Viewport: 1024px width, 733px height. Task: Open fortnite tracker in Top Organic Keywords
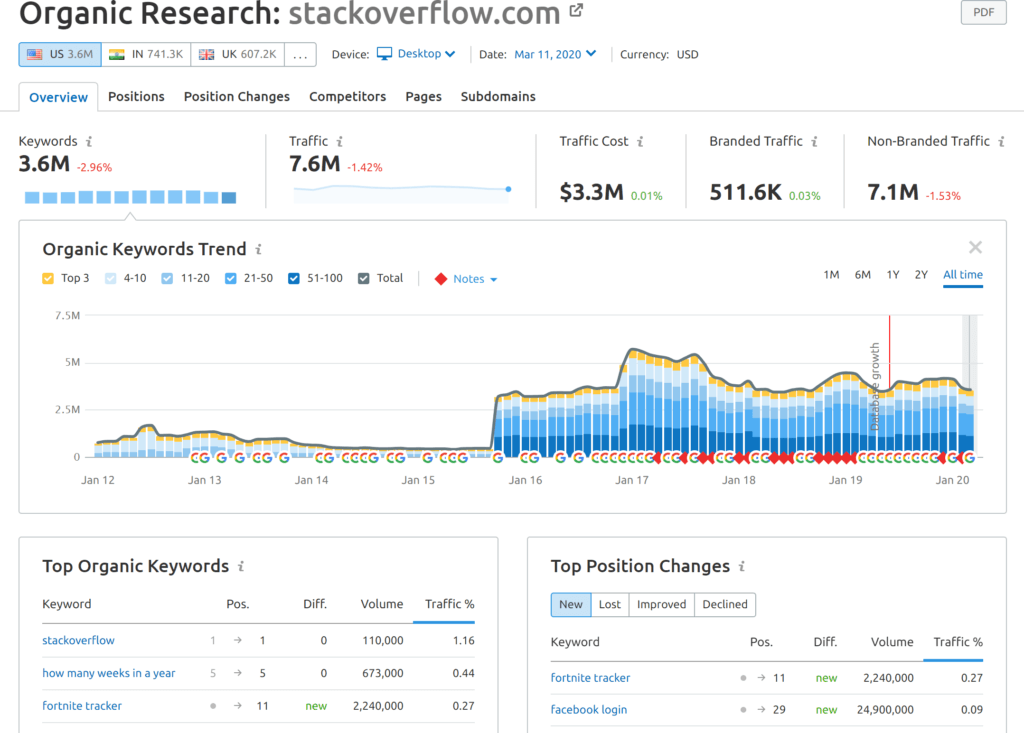82,706
